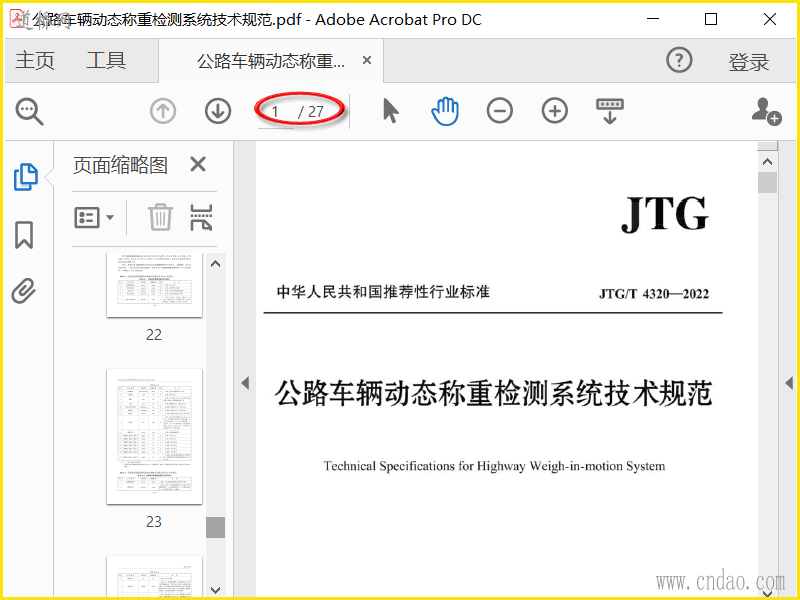The height and width of the screenshot is (600, 800).
Task: Select the 公路车辆动态称重 document tab
Action: 271,61
